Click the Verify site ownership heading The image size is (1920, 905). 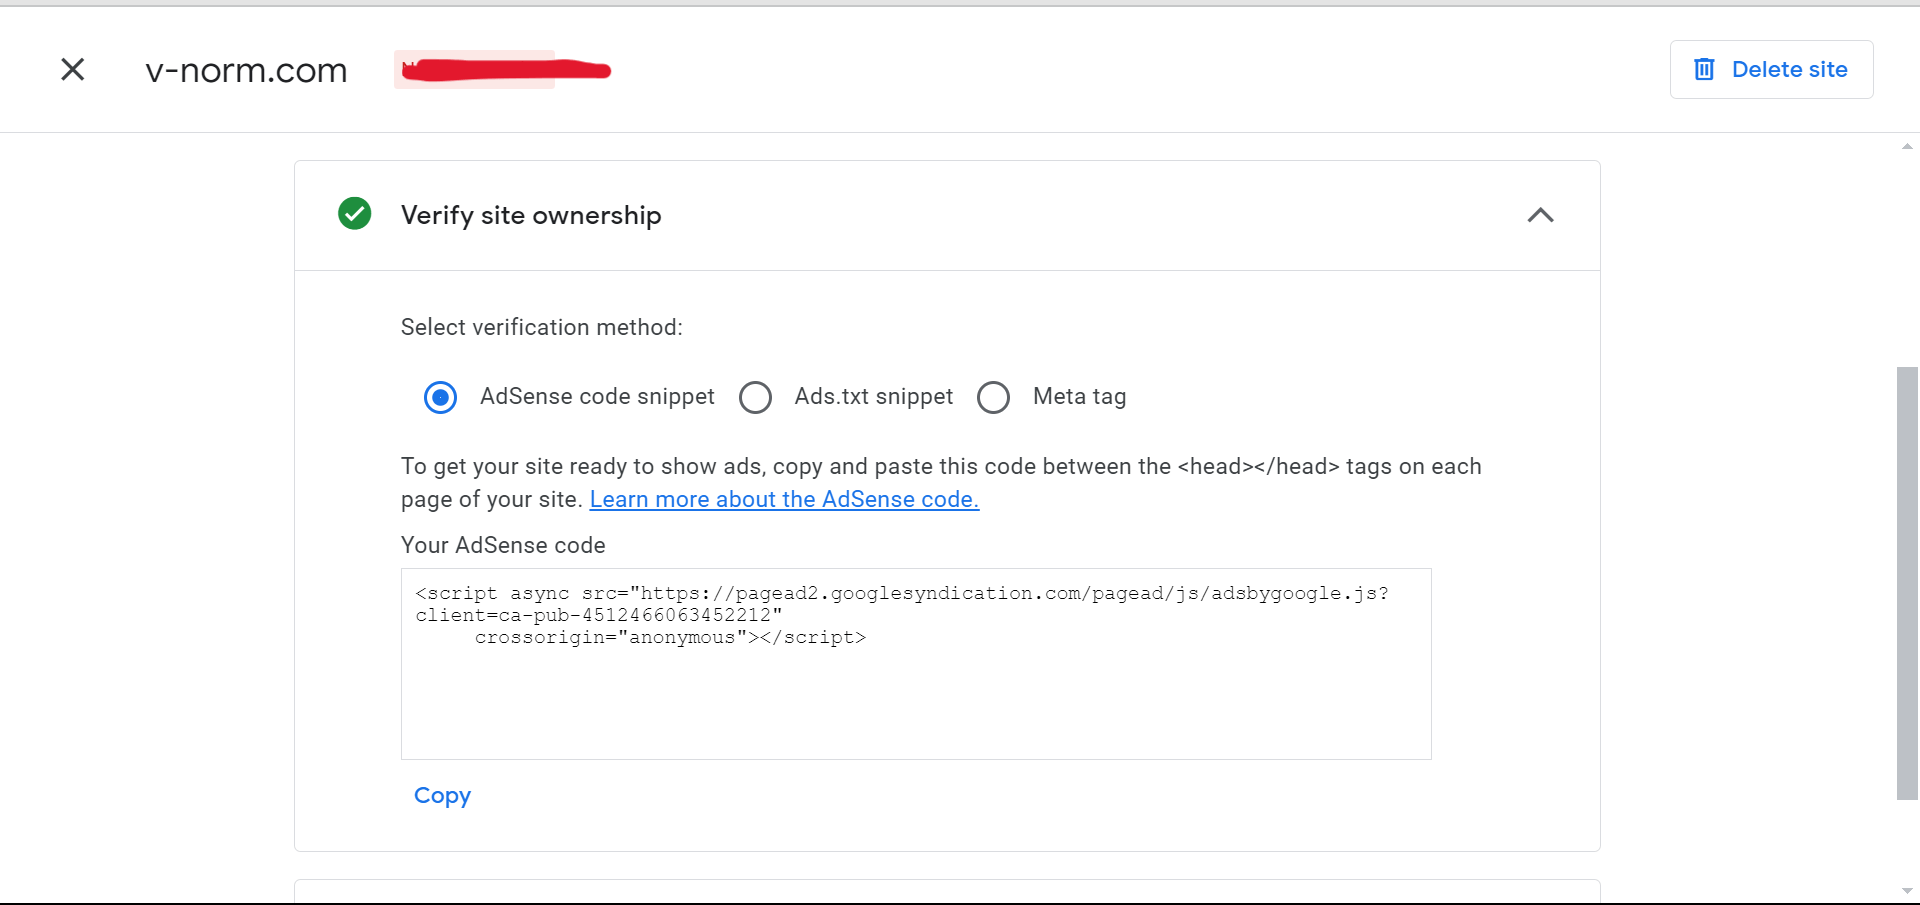(531, 215)
